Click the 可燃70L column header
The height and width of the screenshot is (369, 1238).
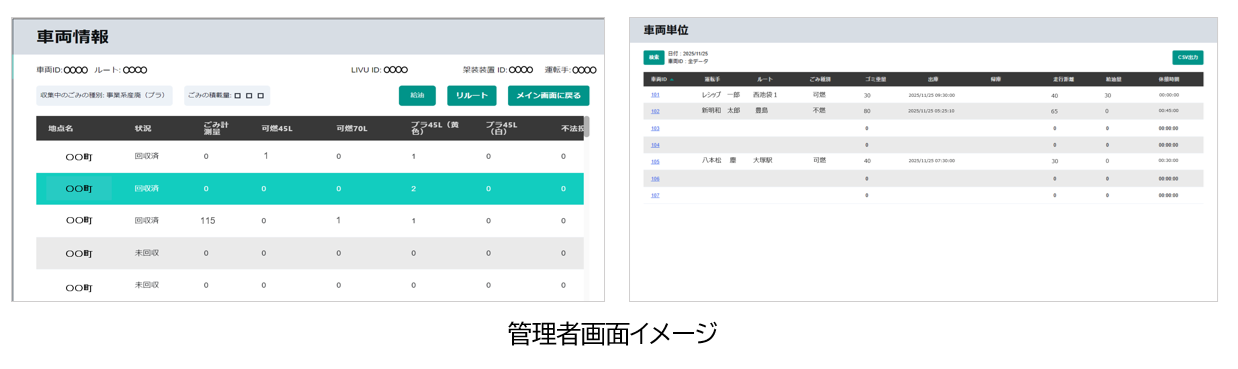[353, 128]
